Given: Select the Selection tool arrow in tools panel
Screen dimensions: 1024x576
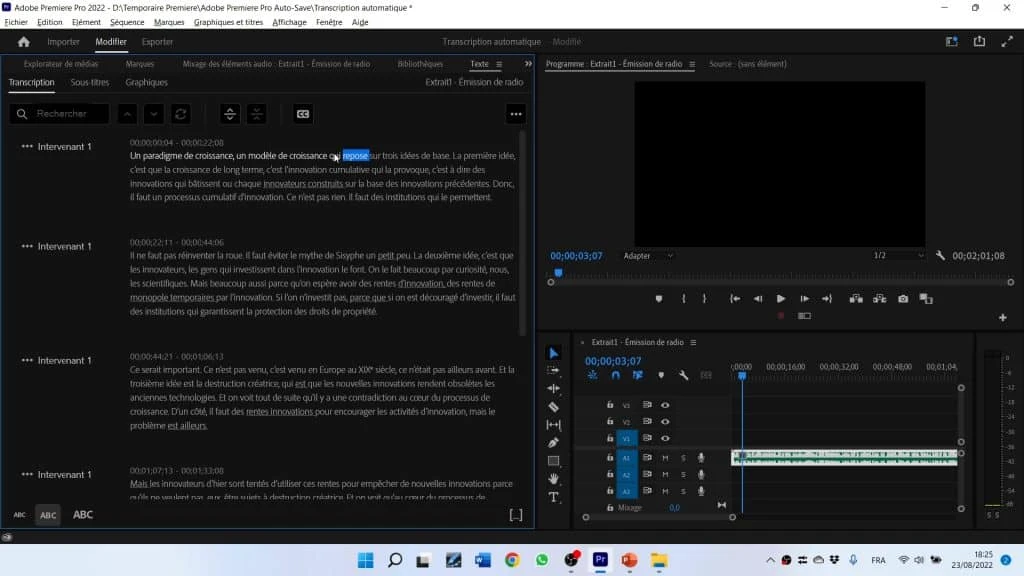Looking at the screenshot, I should [553, 353].
